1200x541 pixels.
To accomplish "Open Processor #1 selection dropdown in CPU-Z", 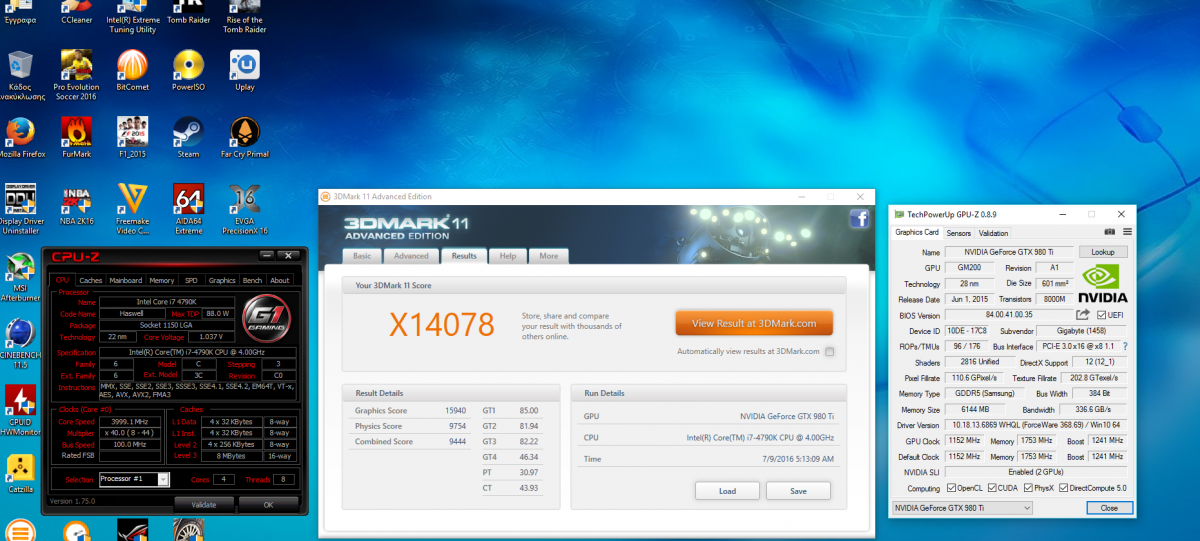I will click(132, 479).
